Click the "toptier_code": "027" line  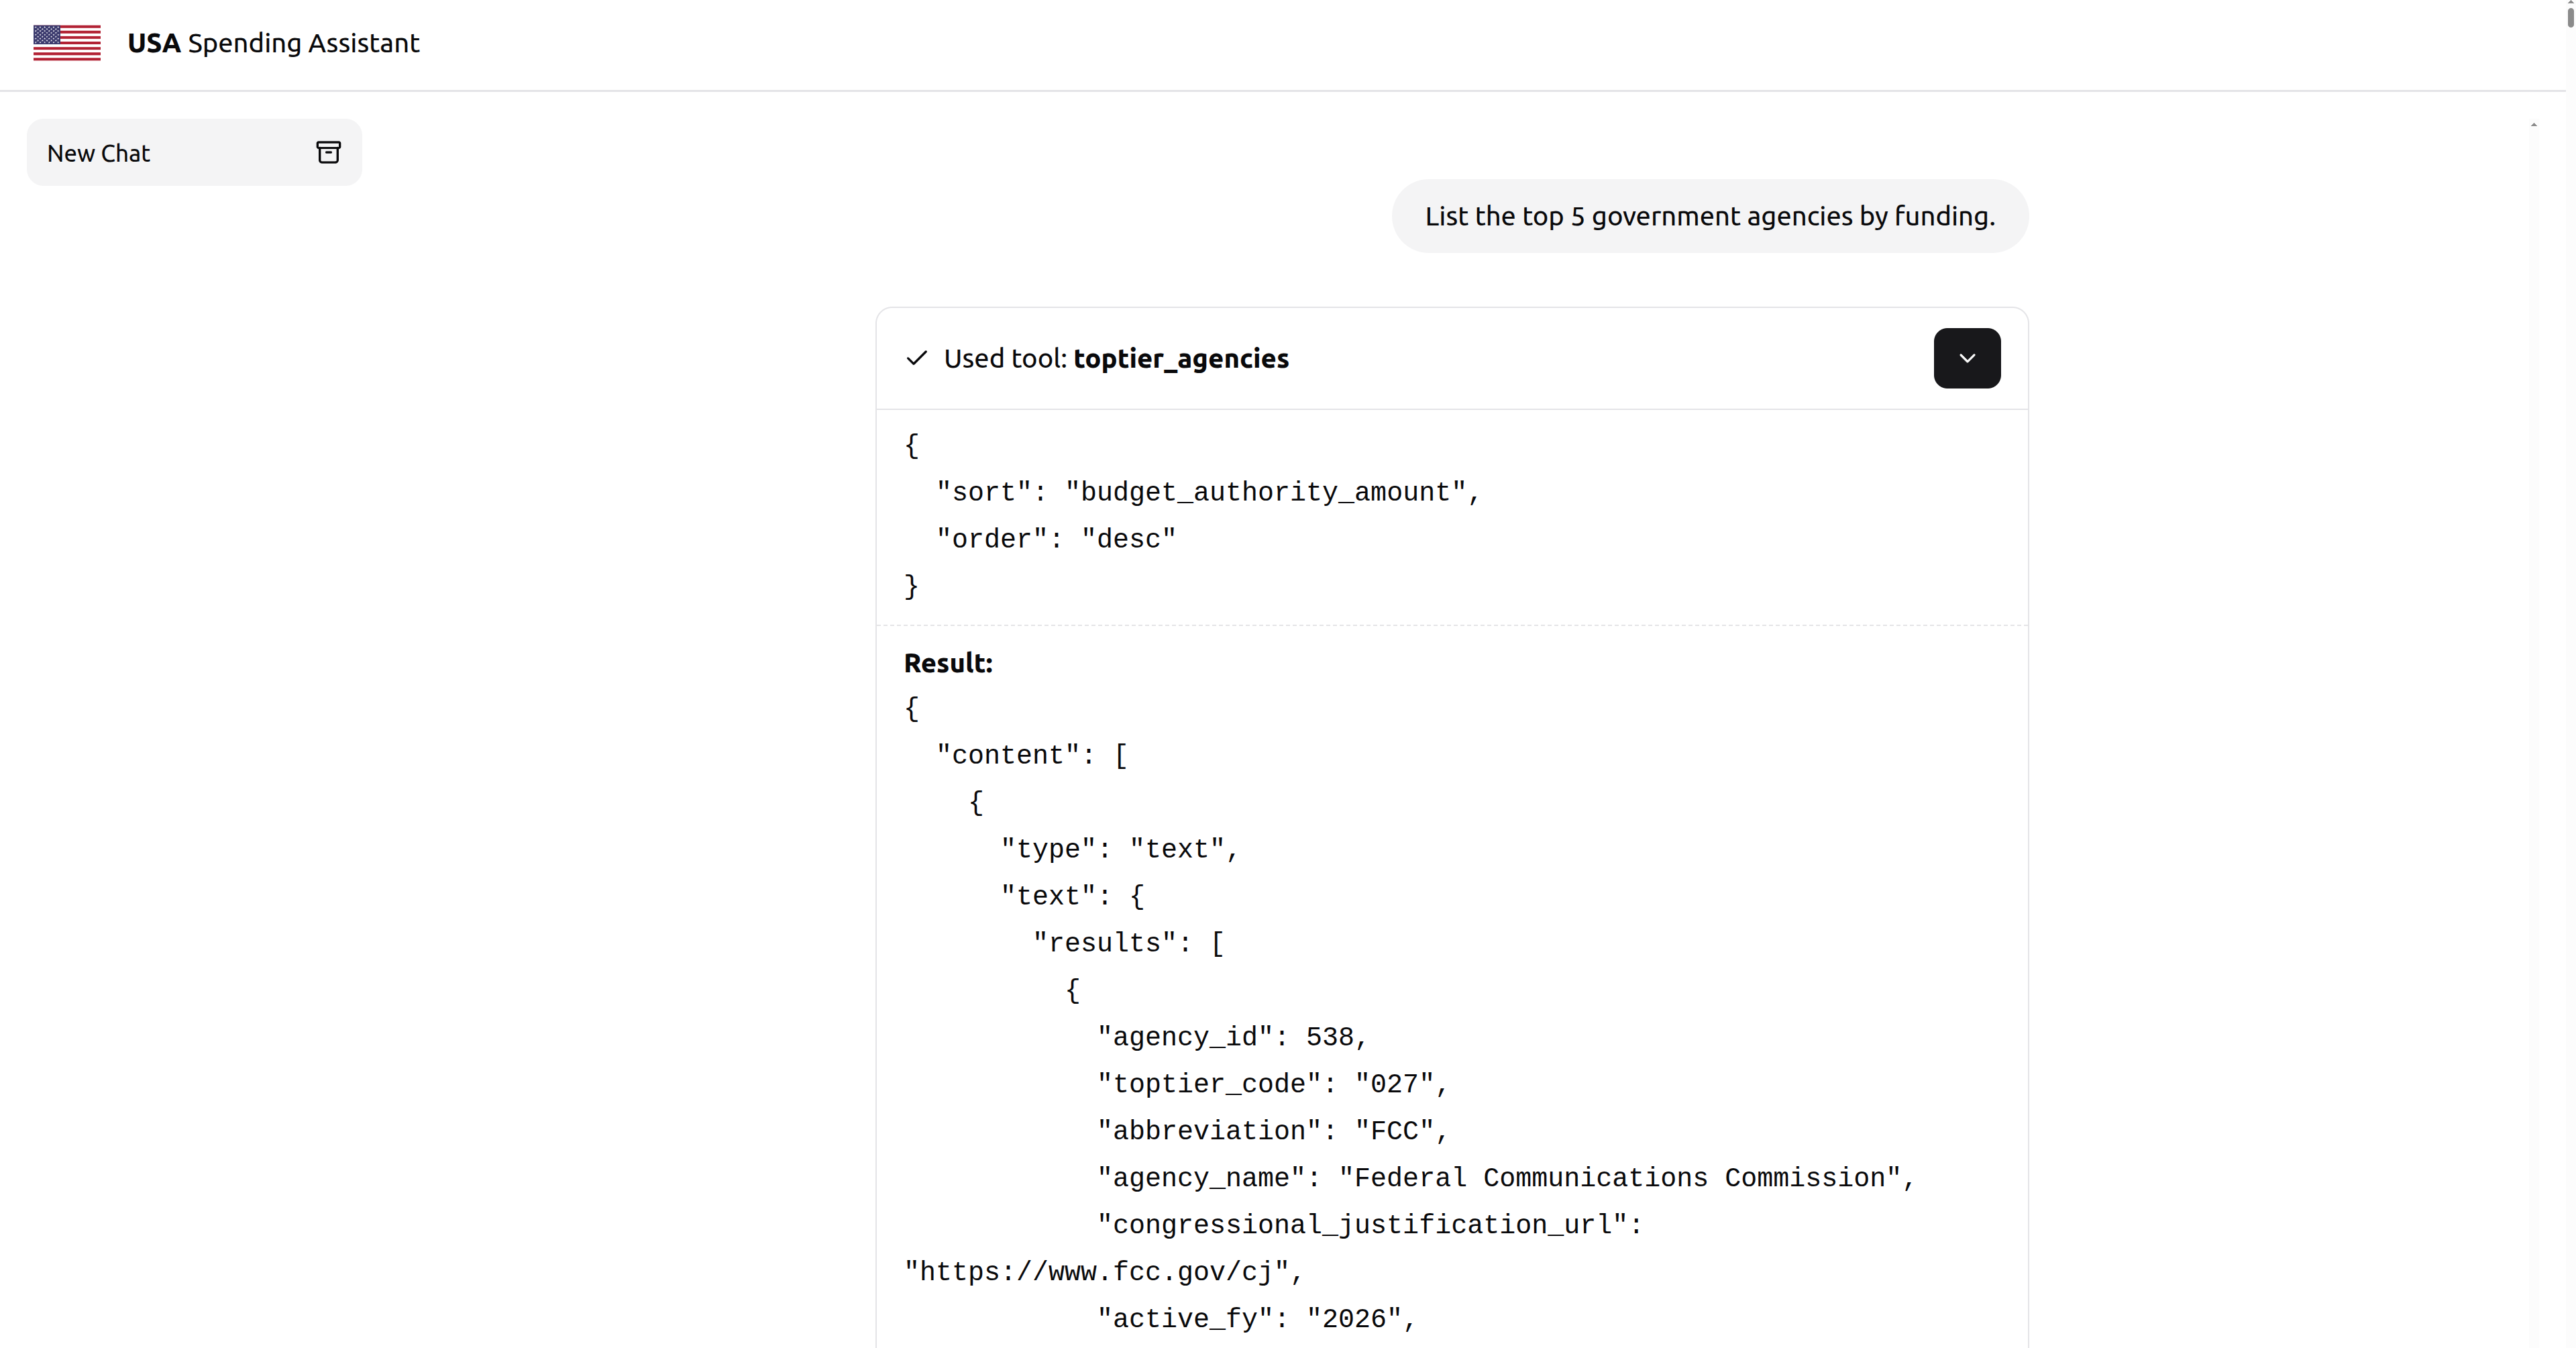pos(1273,1084)
